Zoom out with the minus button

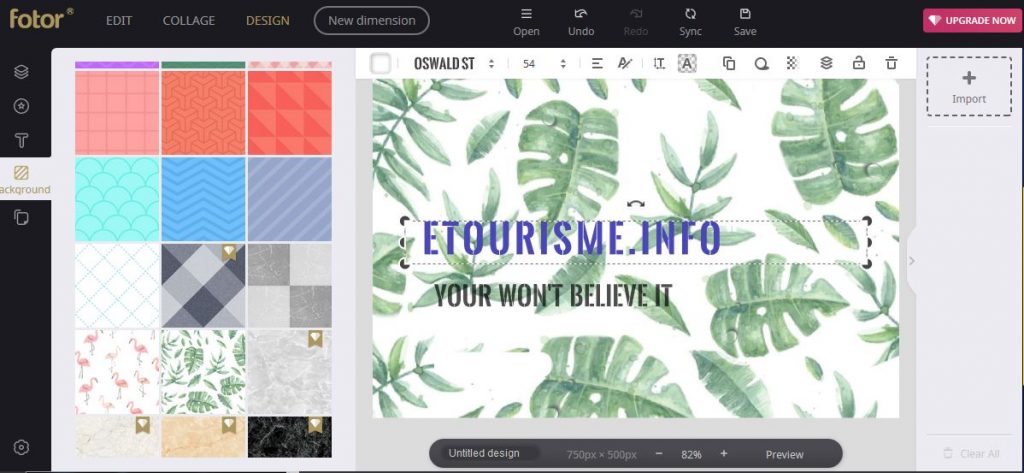tap(658, 453)
